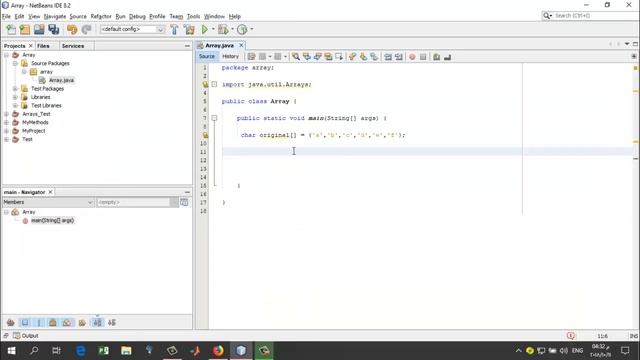Toggle Sort by Source in Navigator
The image size is (640, 360).
pos(112,323)
